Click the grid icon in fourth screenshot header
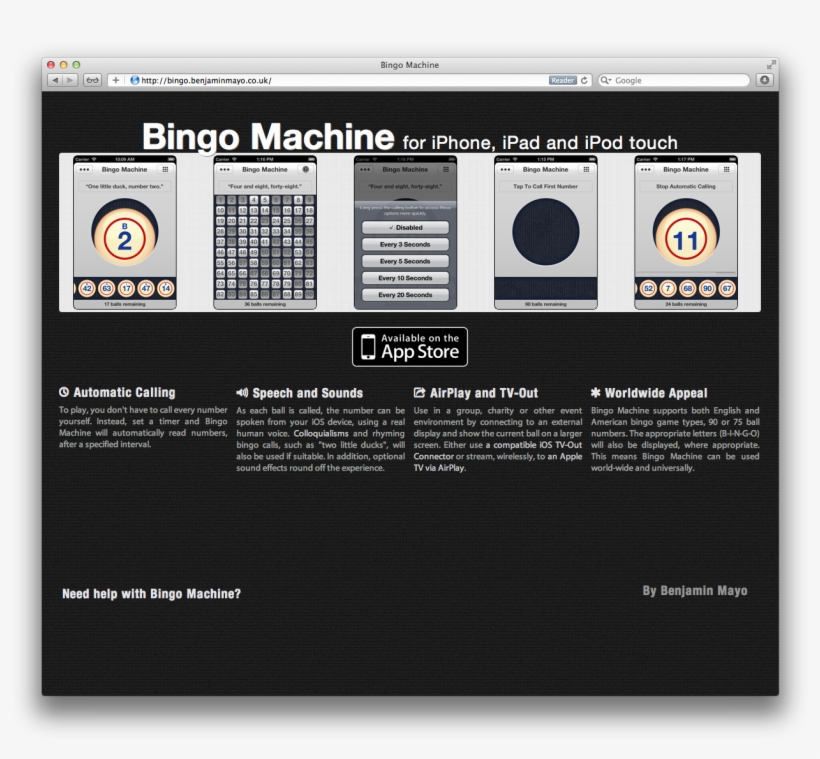Viewport: 820px width, 759px height. tap(586, 169)
